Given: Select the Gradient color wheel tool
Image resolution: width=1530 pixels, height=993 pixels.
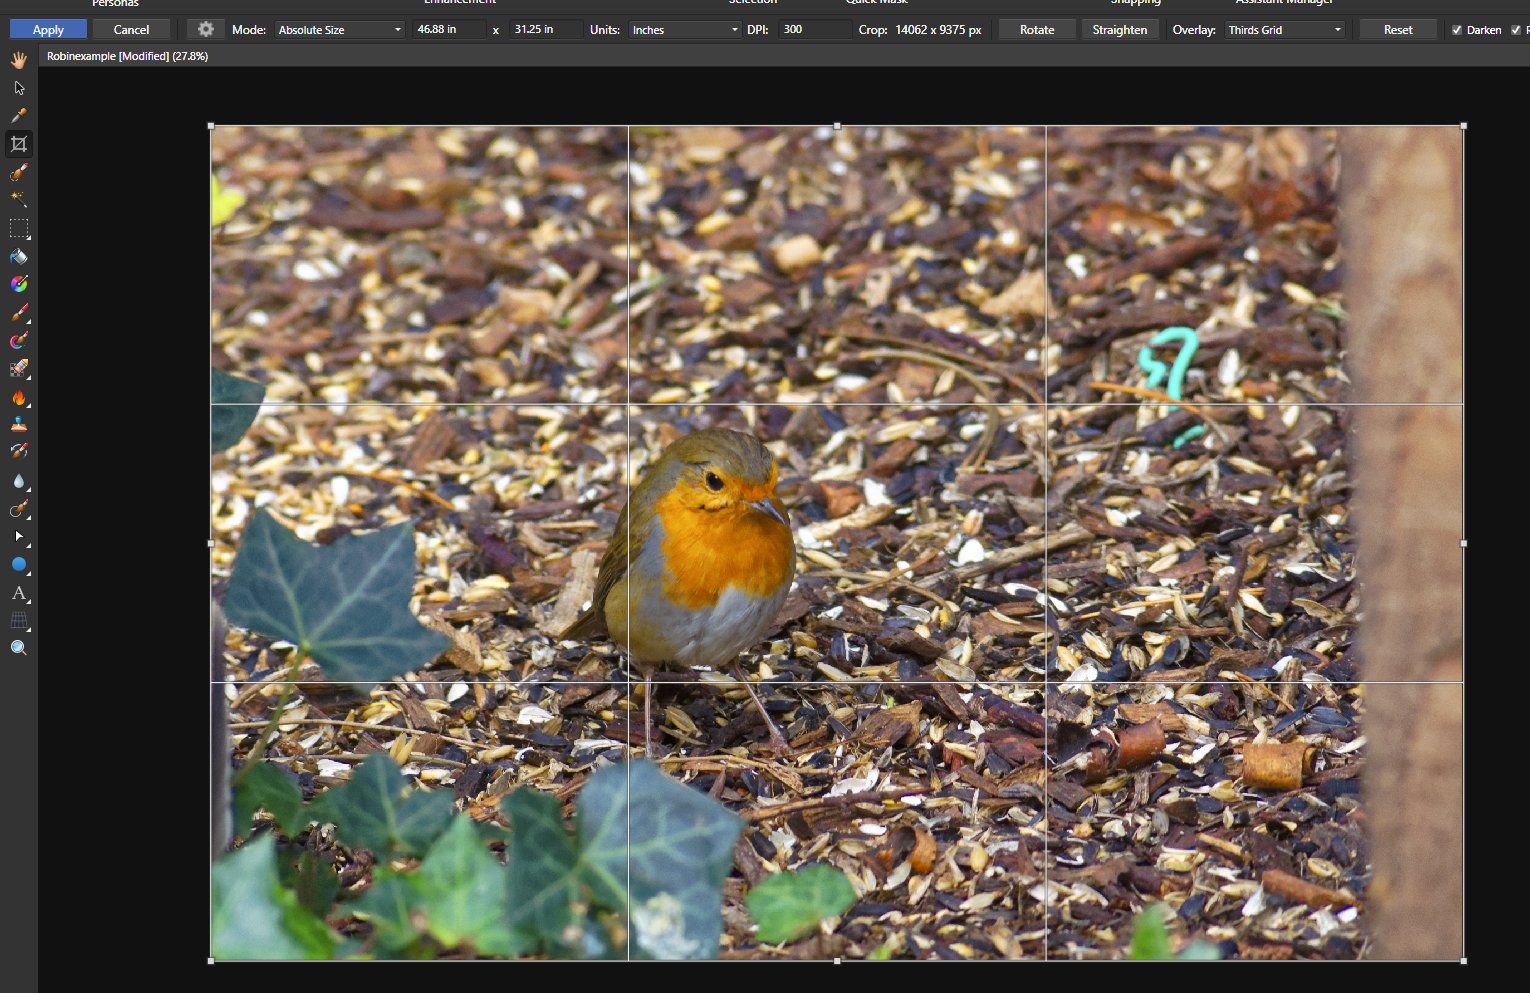Looking at the screenshot, I should pos(18,285).
